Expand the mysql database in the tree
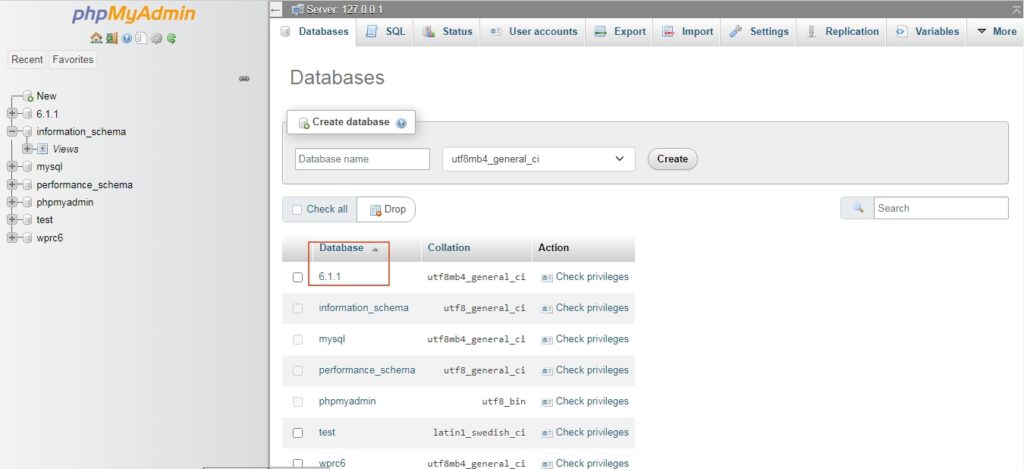 (x=12, y=167)
